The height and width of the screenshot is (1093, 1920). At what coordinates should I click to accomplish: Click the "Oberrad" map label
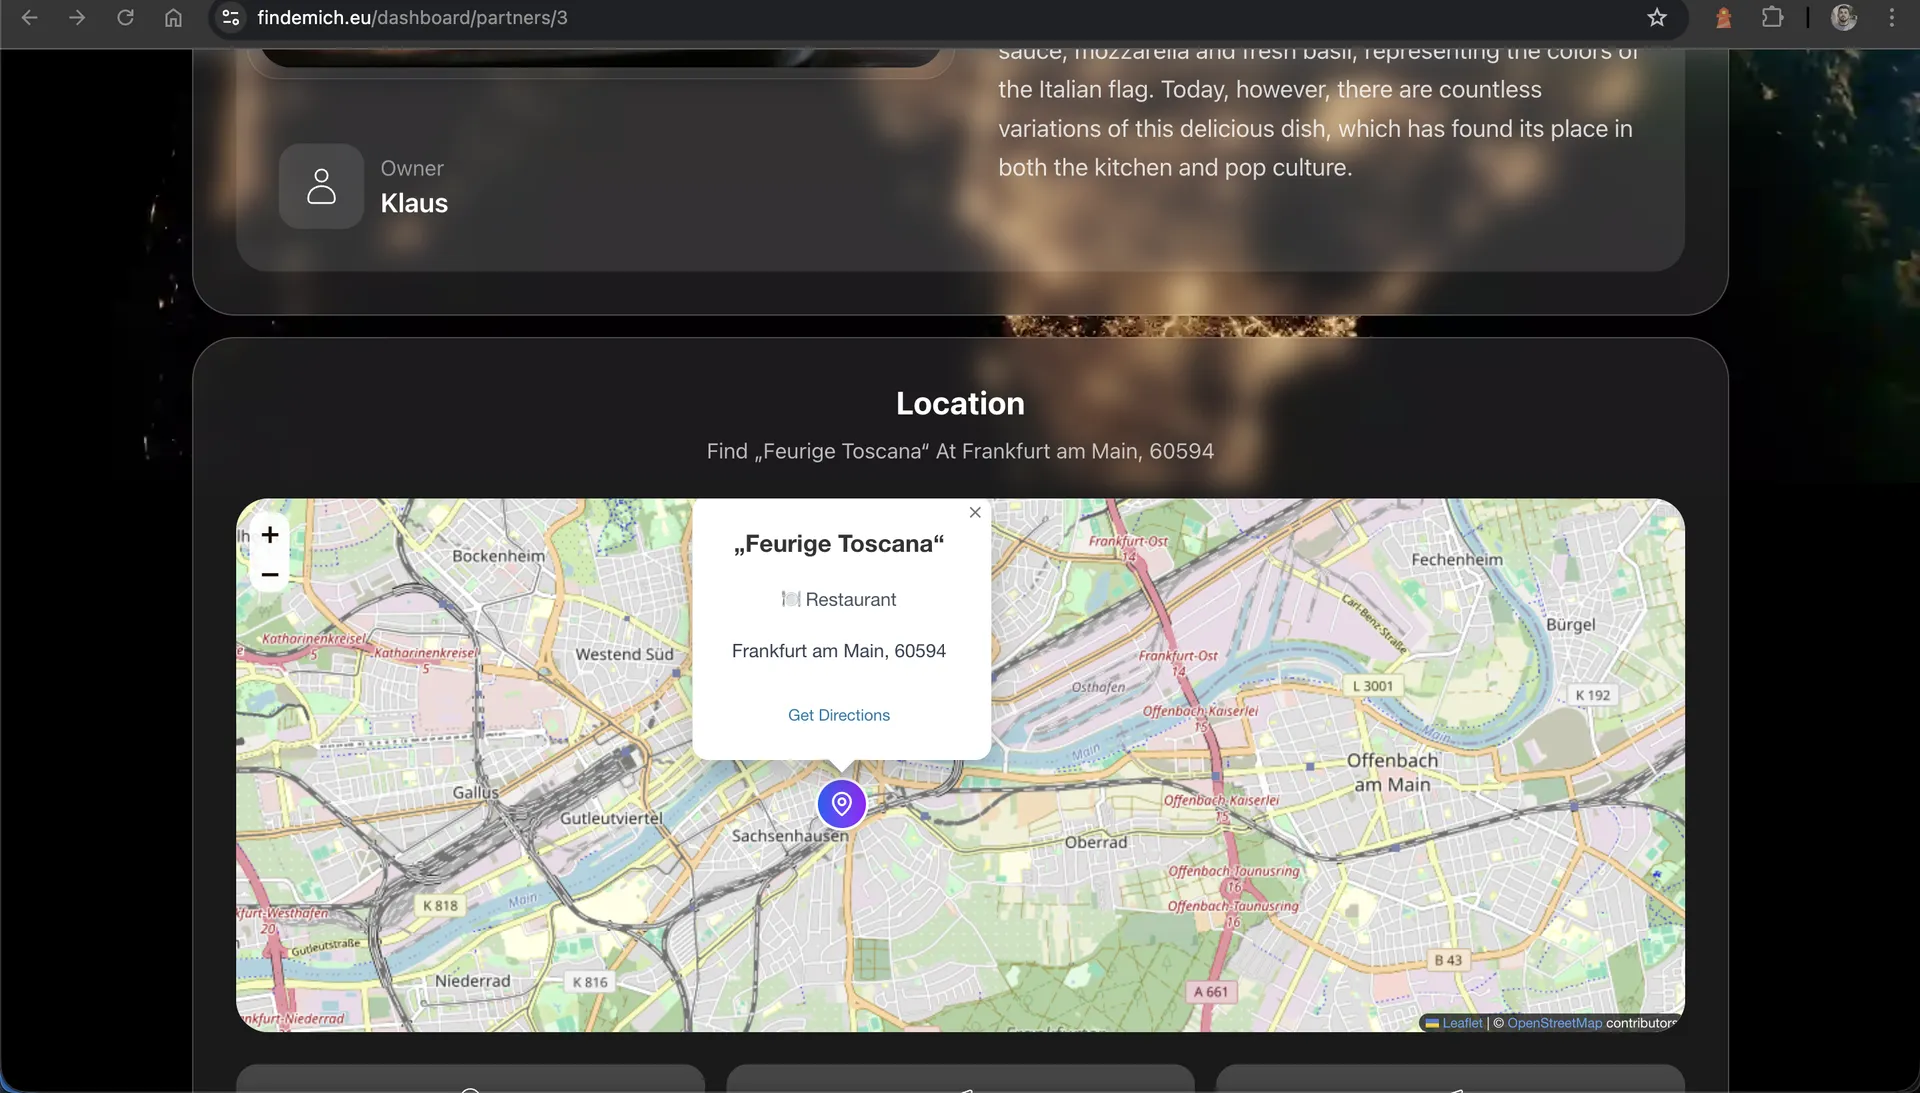click(1096, 842)
